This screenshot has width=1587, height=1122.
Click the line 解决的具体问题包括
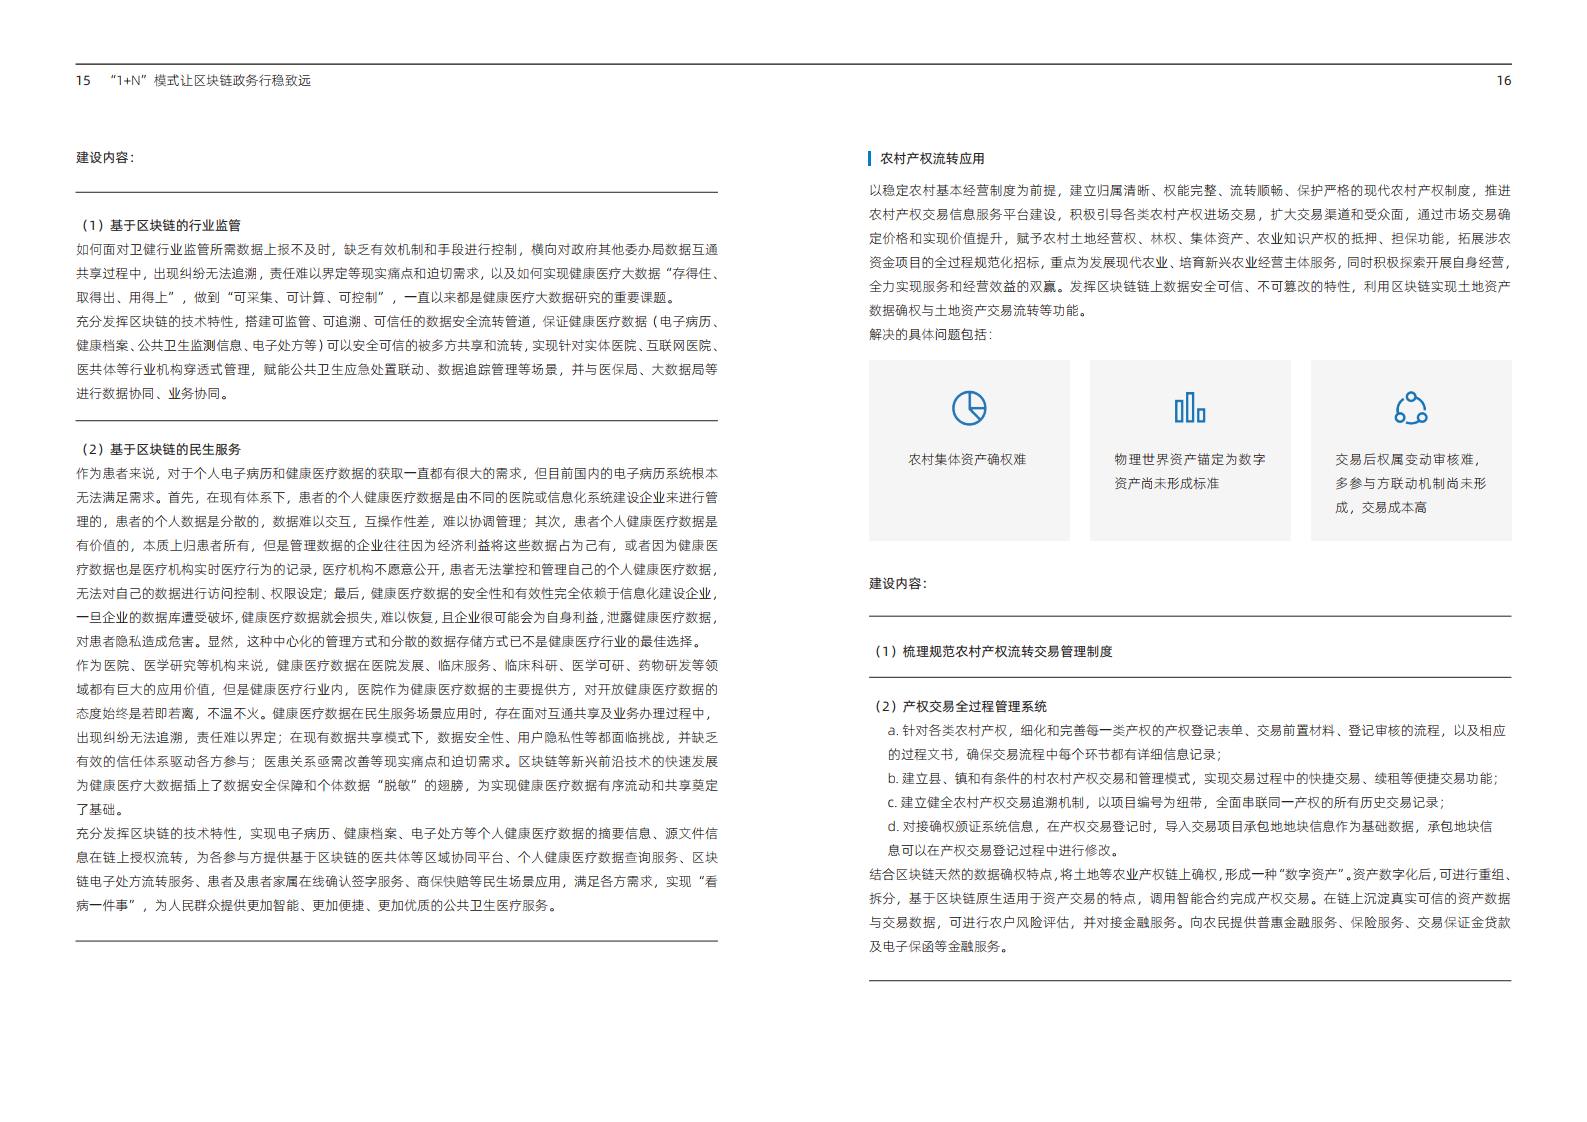point(931,335)
